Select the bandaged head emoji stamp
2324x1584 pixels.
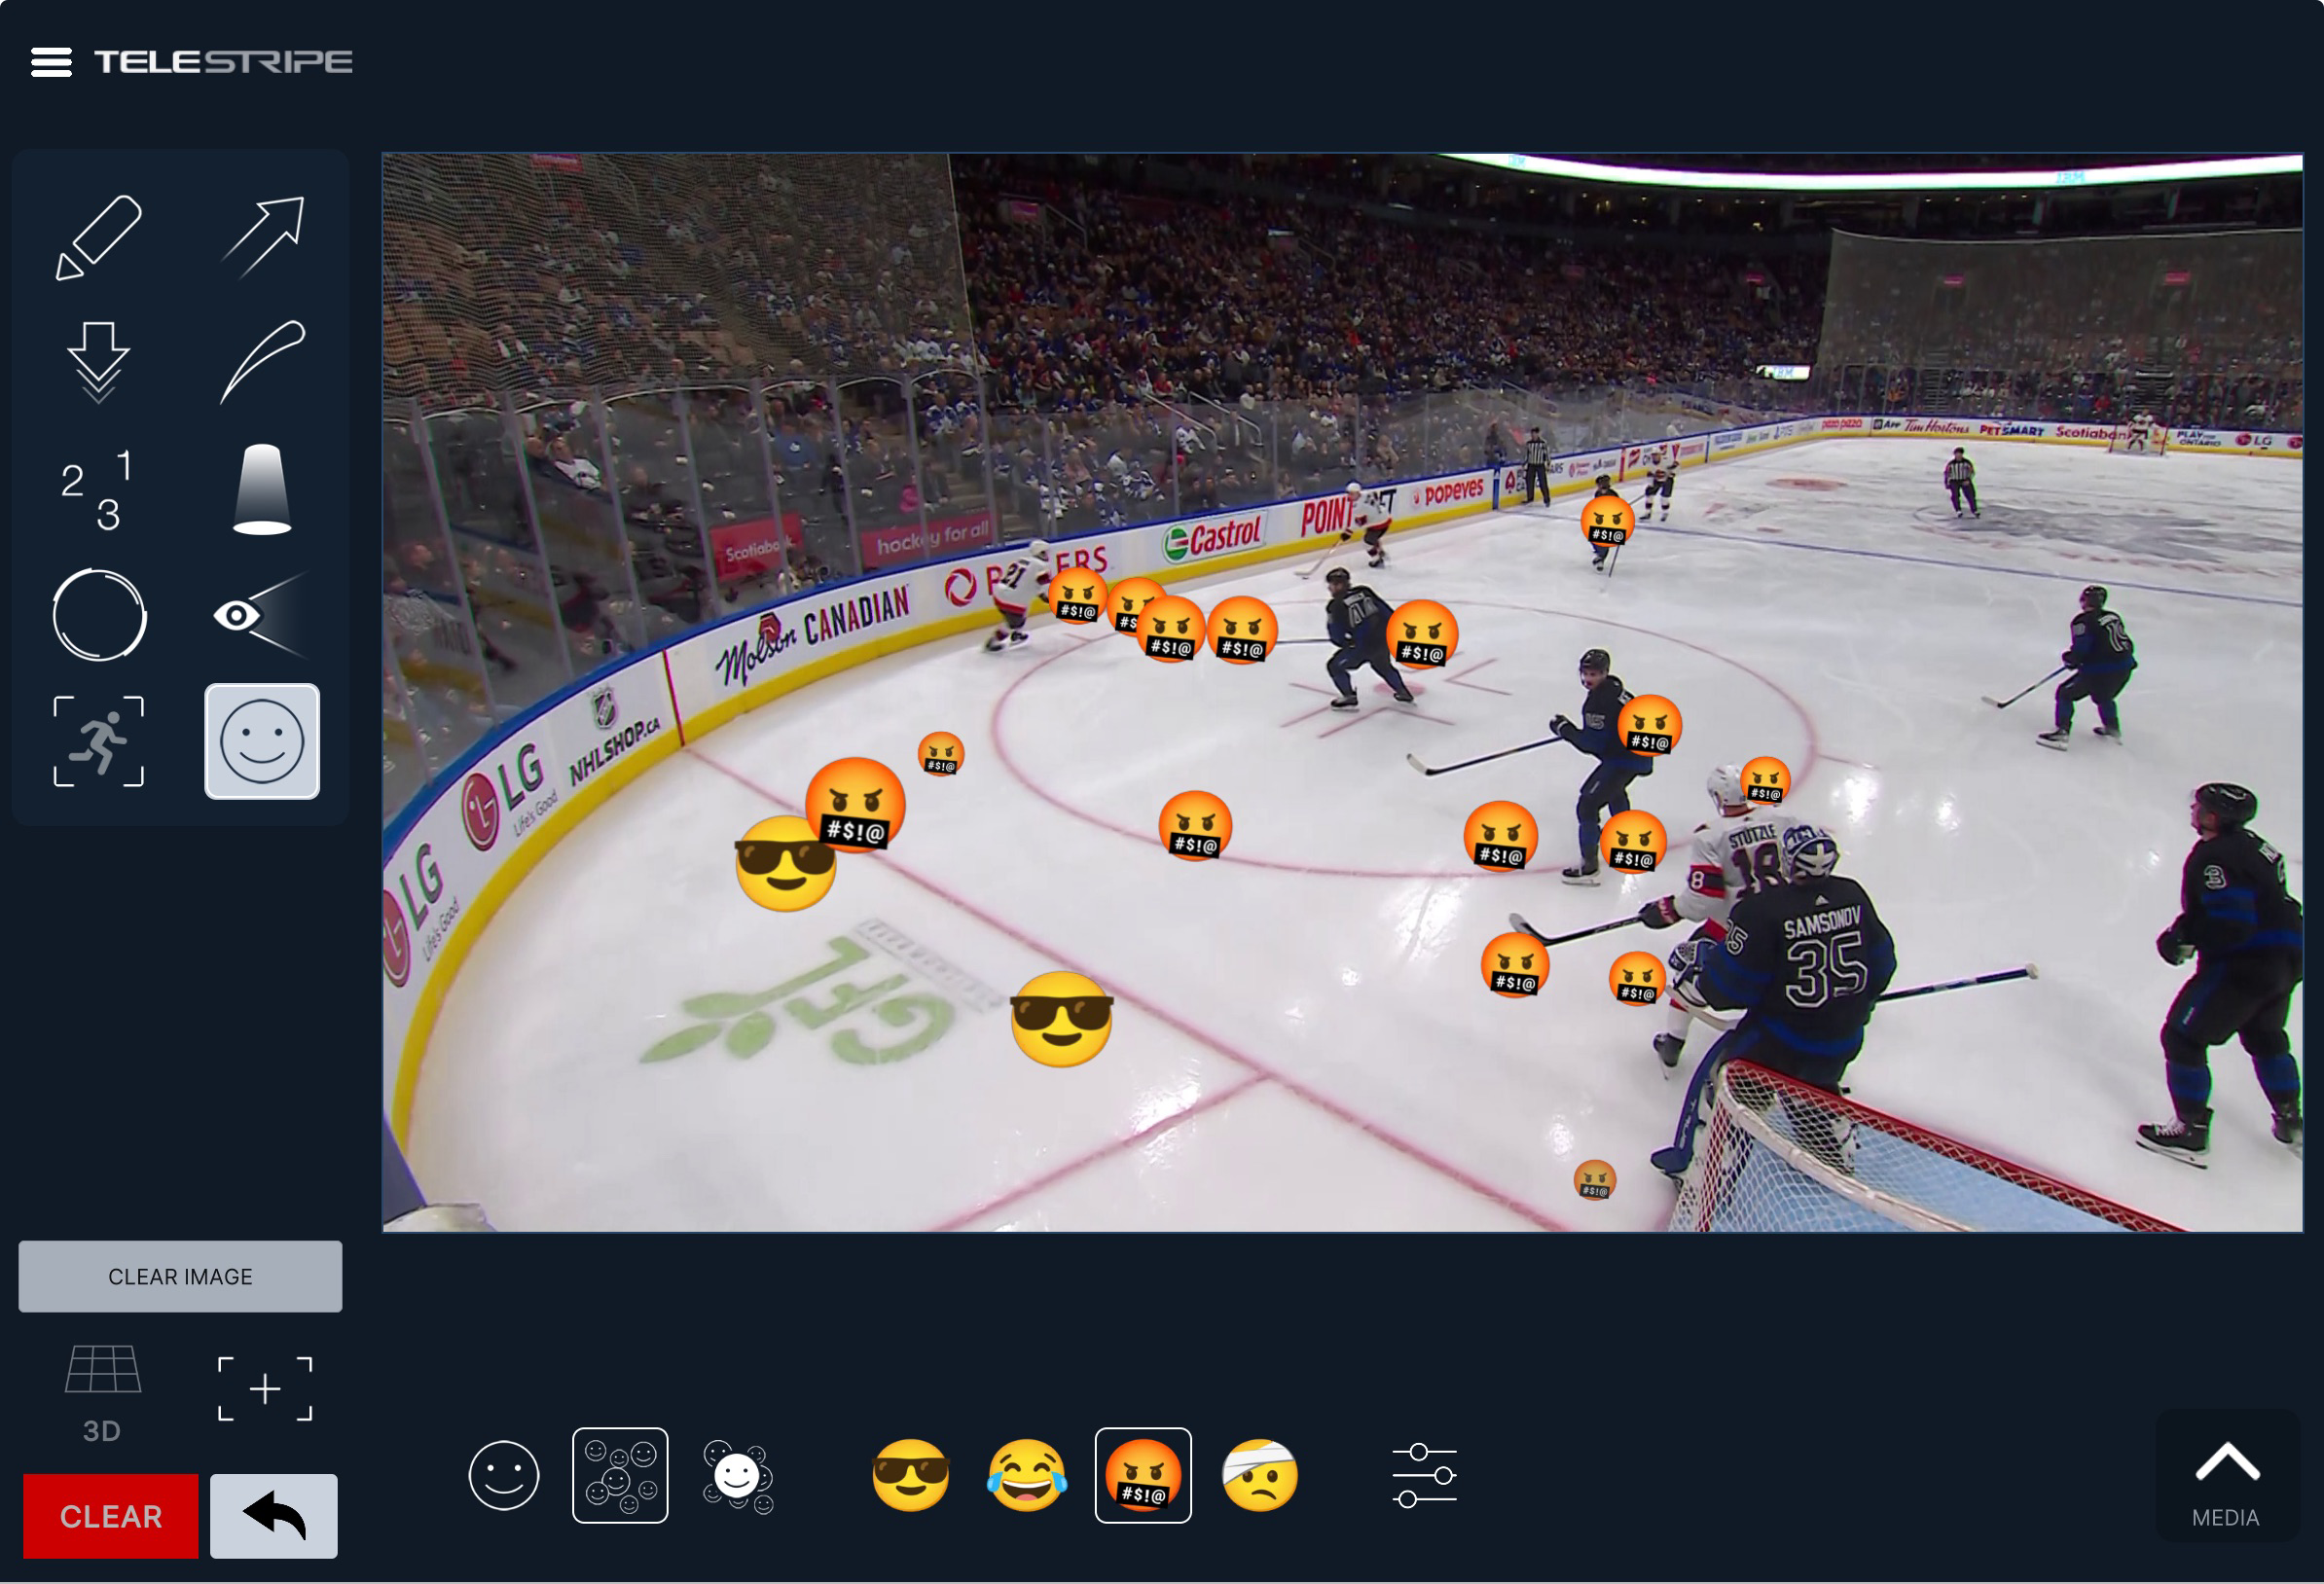(x=1260, y=1476)
